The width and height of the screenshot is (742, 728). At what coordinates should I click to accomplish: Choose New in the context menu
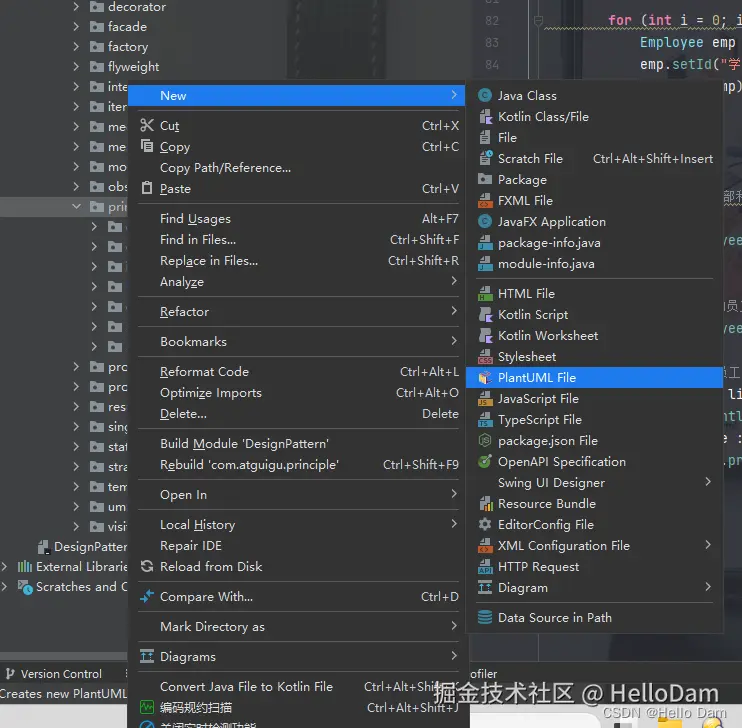coord(297,96)
